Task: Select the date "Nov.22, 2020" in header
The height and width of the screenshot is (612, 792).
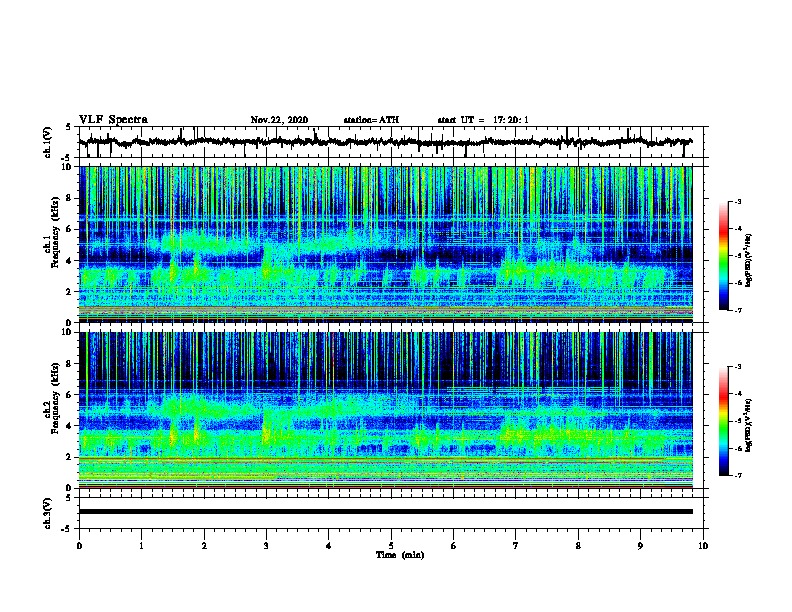Action: [x=279, y=120]
